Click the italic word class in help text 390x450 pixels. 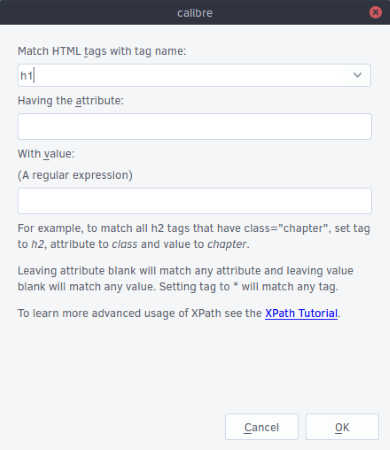(124, 244)
